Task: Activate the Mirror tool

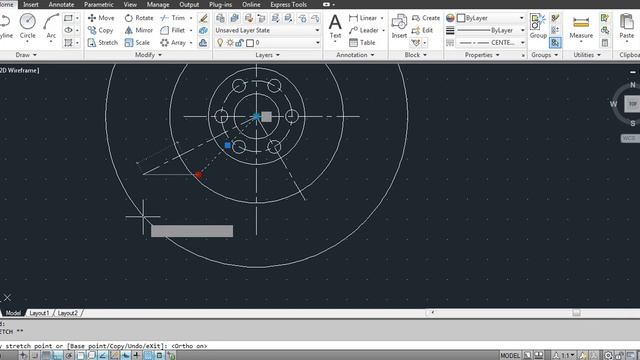Action: point(138,30)
